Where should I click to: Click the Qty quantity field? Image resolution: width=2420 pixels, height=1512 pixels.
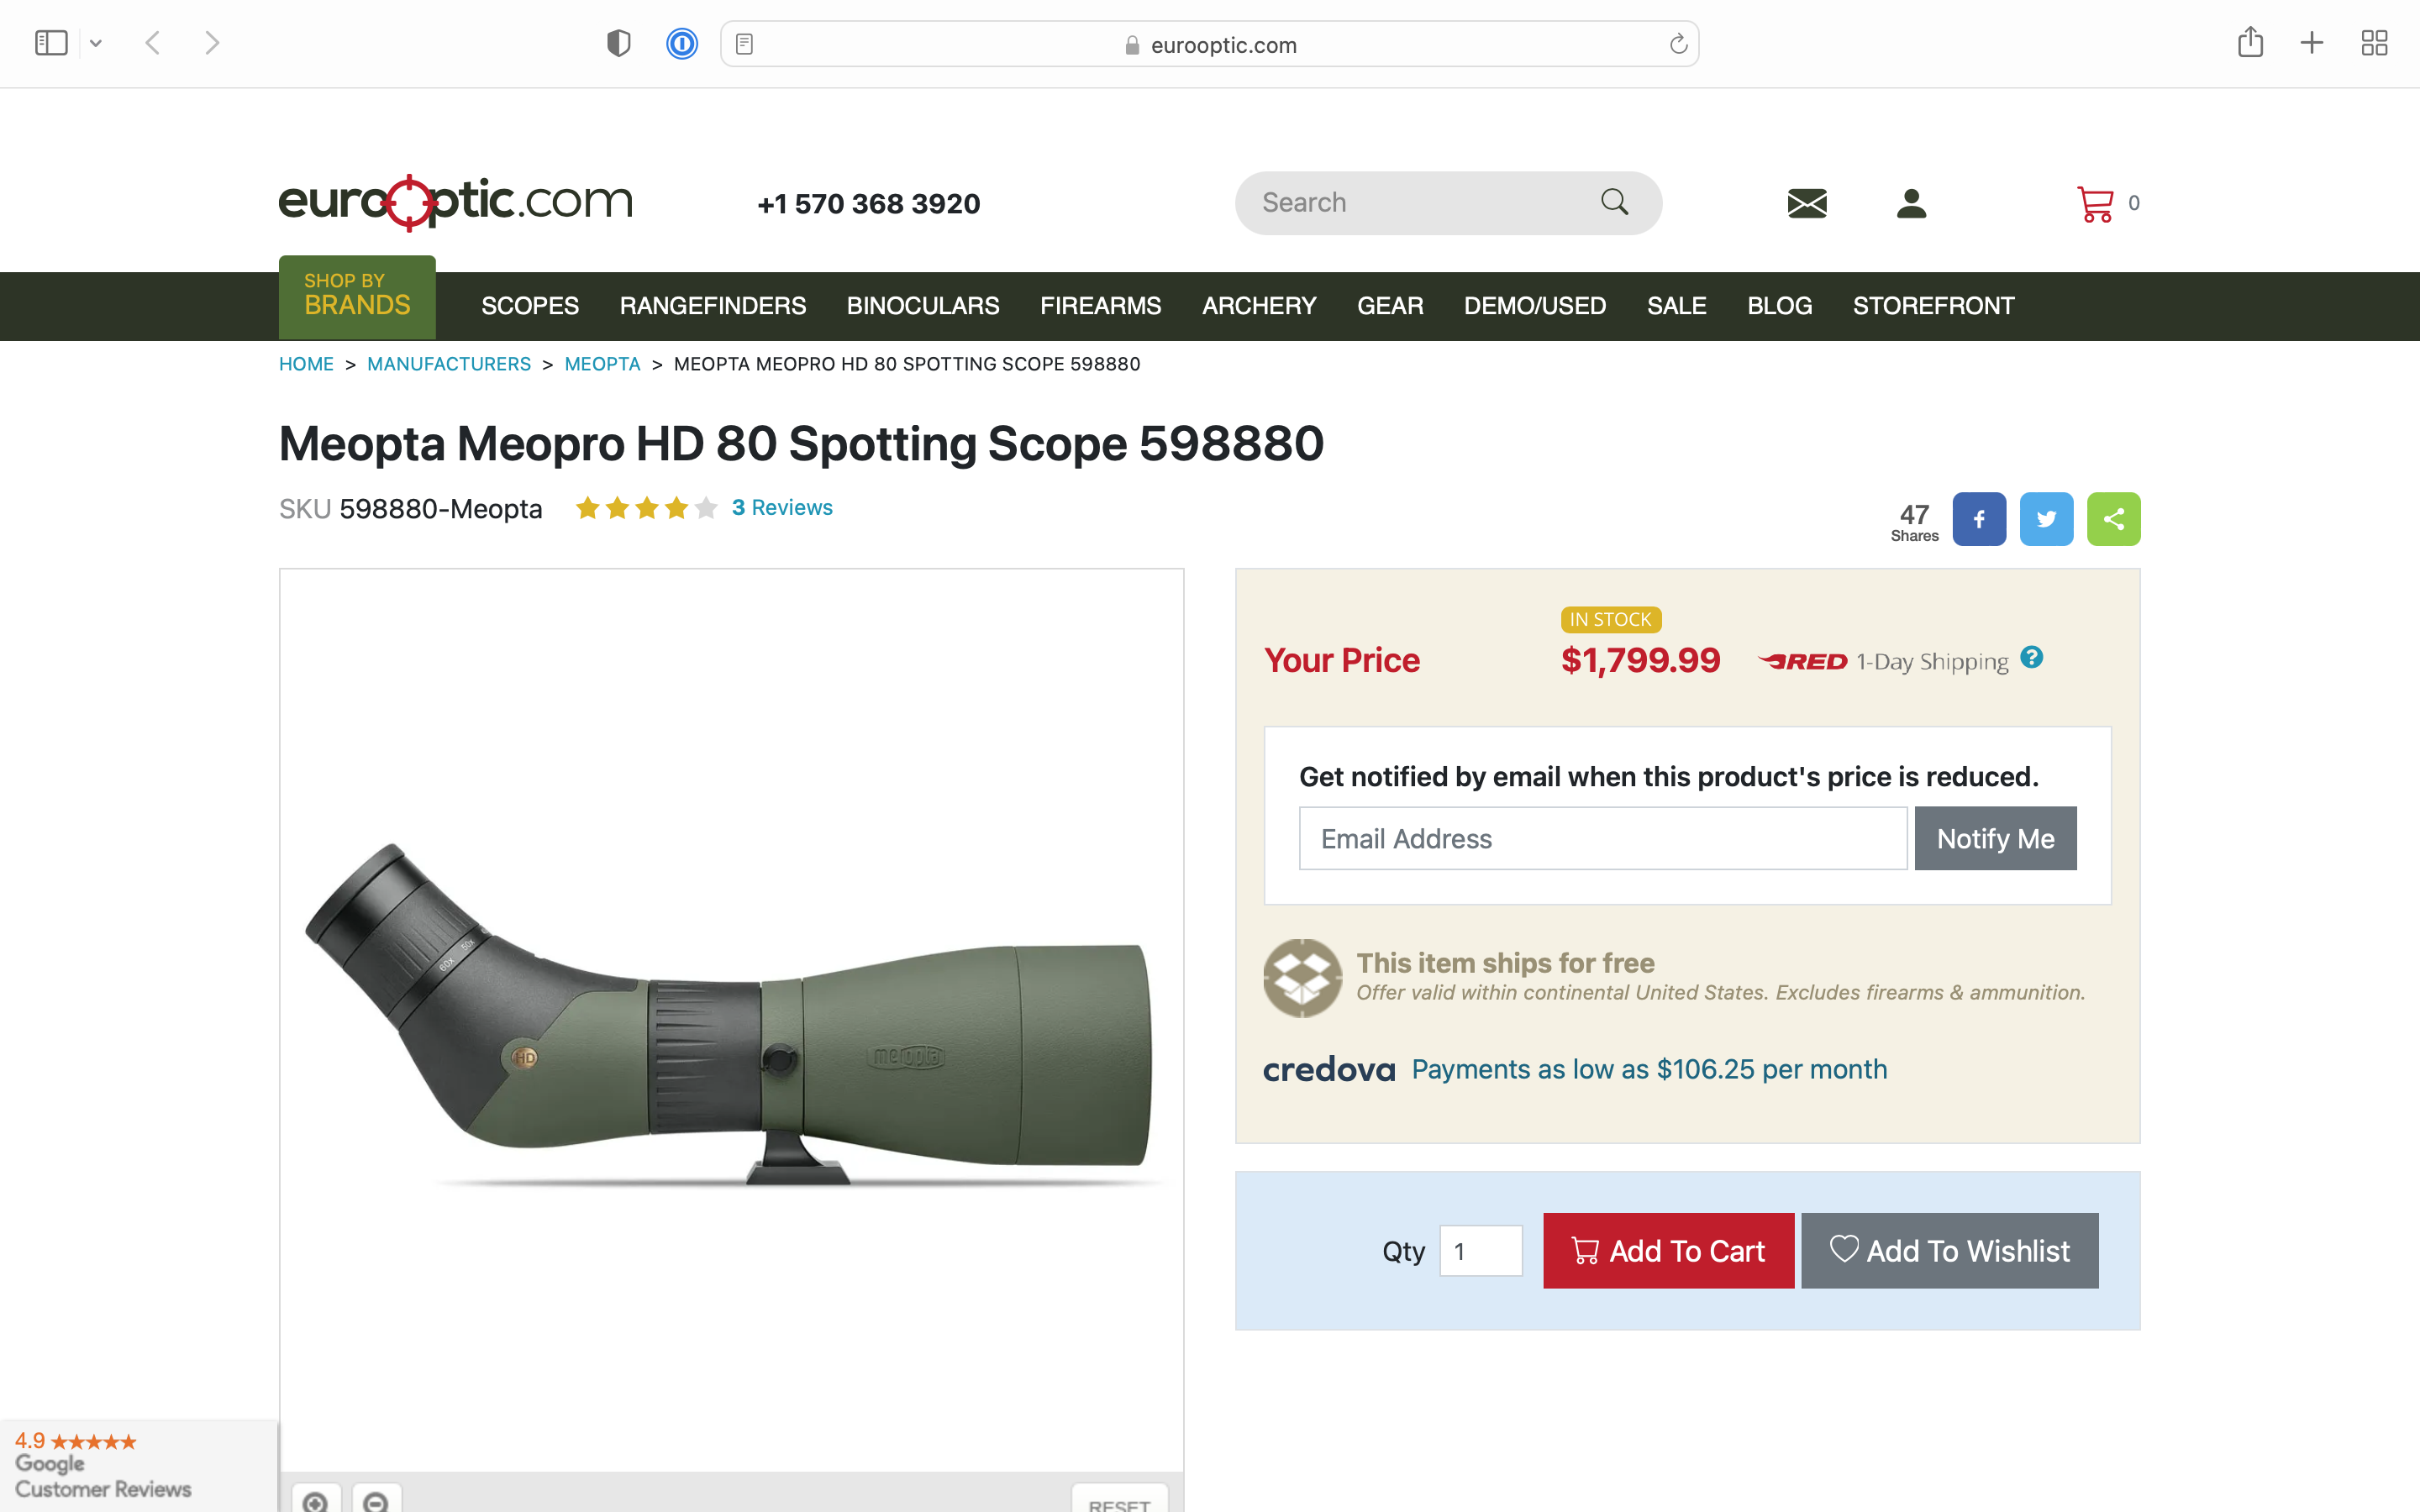point(1481,1251)
